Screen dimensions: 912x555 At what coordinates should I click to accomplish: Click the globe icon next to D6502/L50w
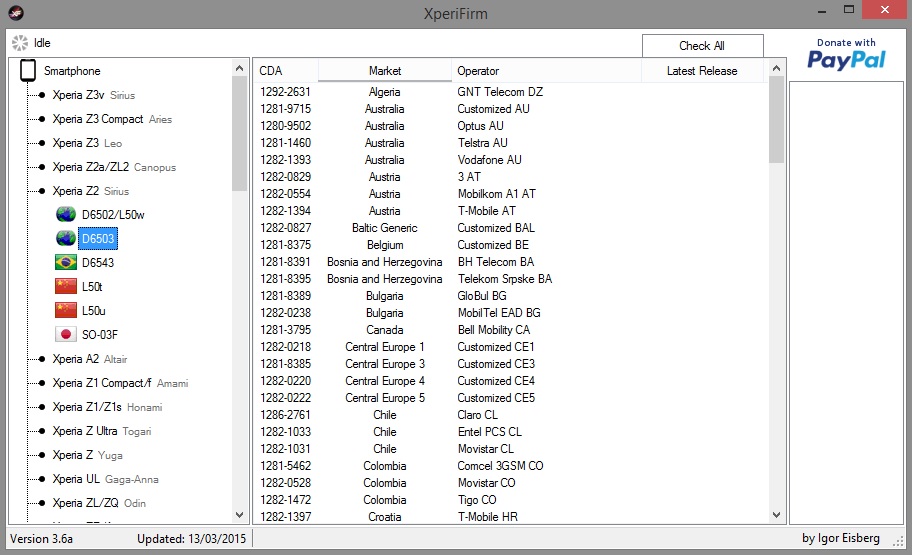66,215
